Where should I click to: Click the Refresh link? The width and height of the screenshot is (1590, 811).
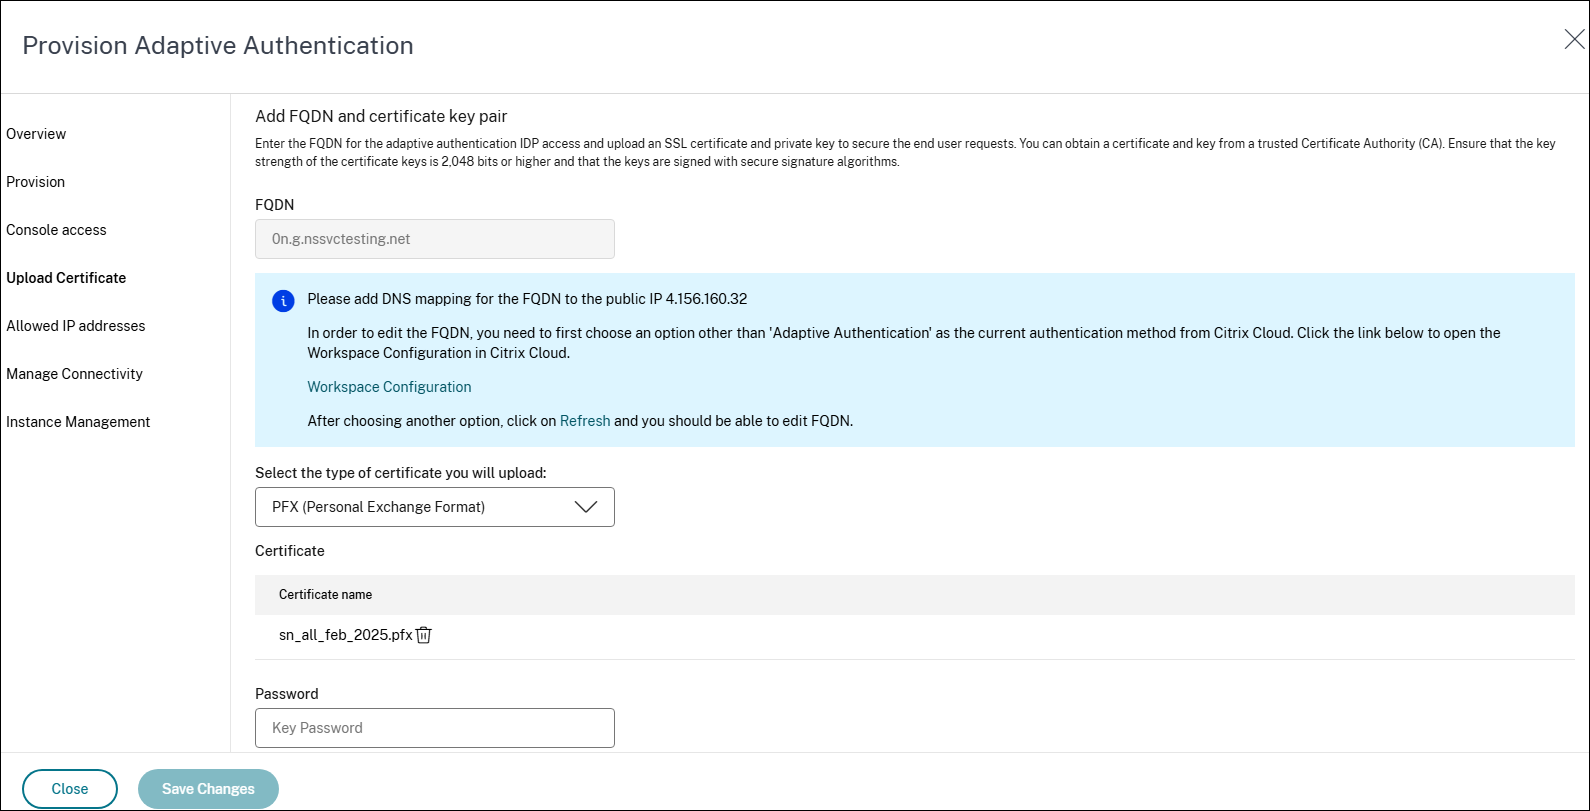point(585,421)
